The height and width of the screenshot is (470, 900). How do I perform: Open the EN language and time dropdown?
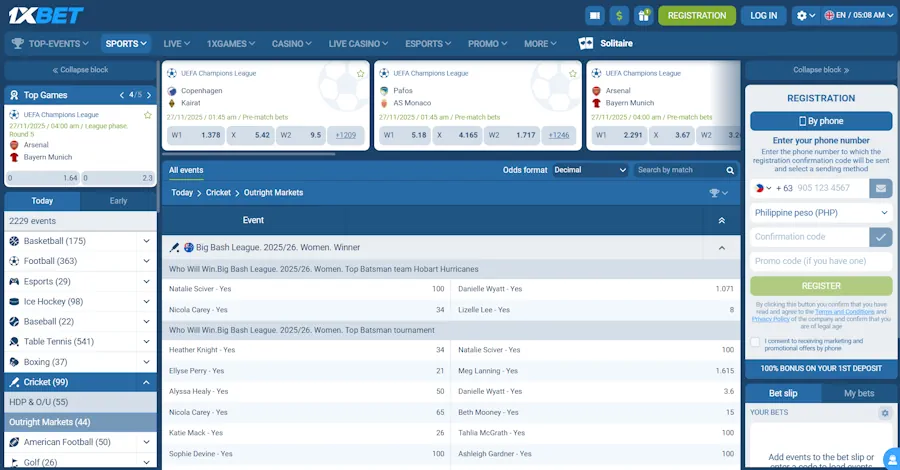click(x=859, y=15)
